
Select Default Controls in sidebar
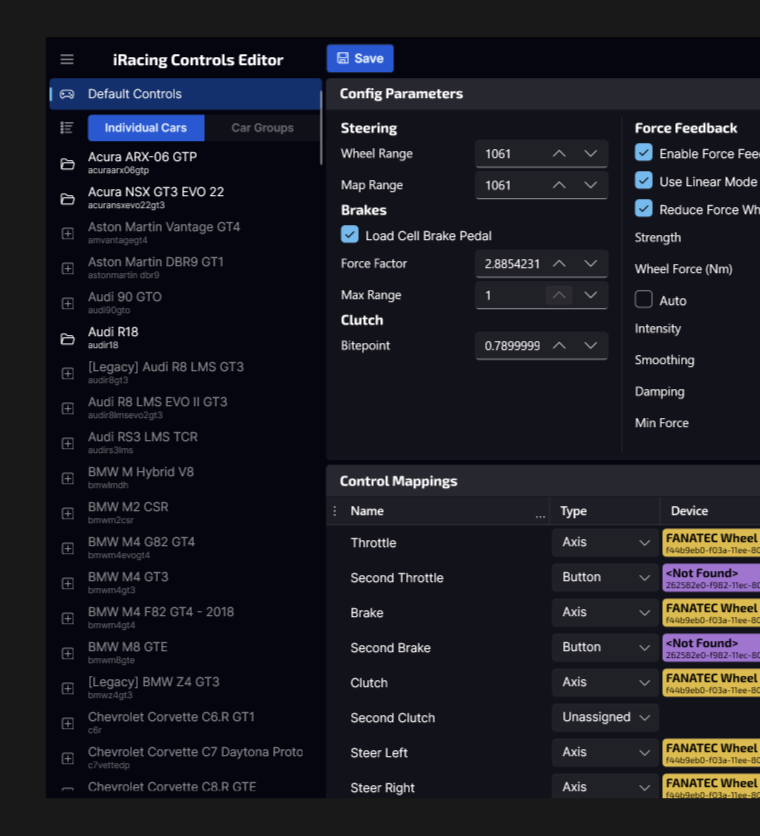pos(186,94)
